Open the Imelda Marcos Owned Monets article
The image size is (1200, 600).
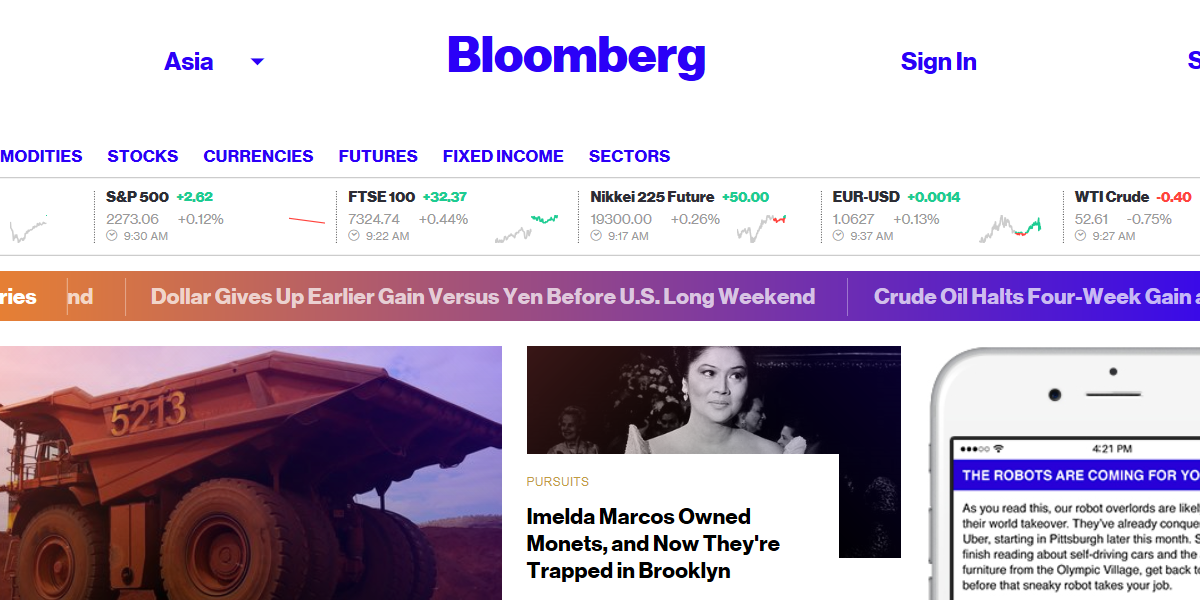click(x=653, y=543)
